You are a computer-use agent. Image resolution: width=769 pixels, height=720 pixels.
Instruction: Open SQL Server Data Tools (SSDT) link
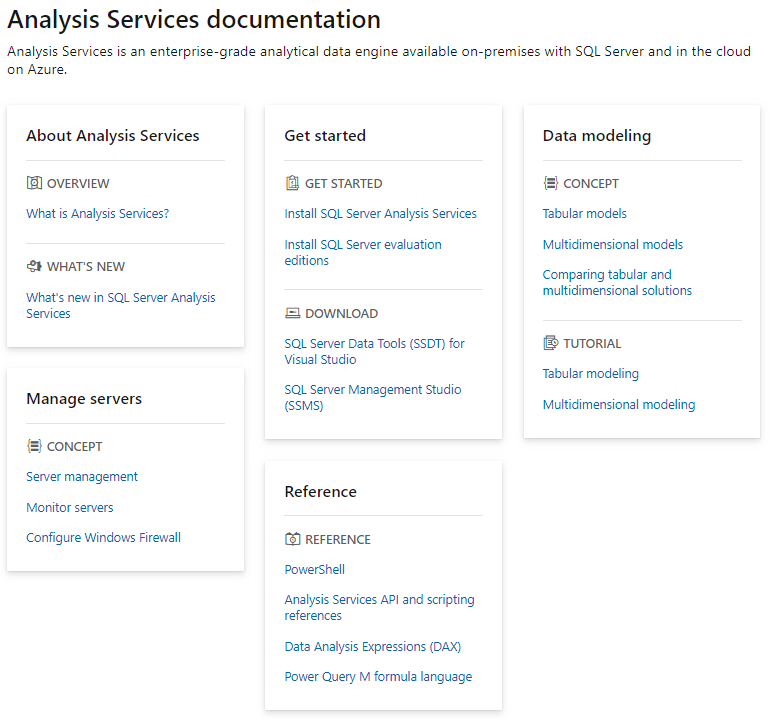coord(374,351)
